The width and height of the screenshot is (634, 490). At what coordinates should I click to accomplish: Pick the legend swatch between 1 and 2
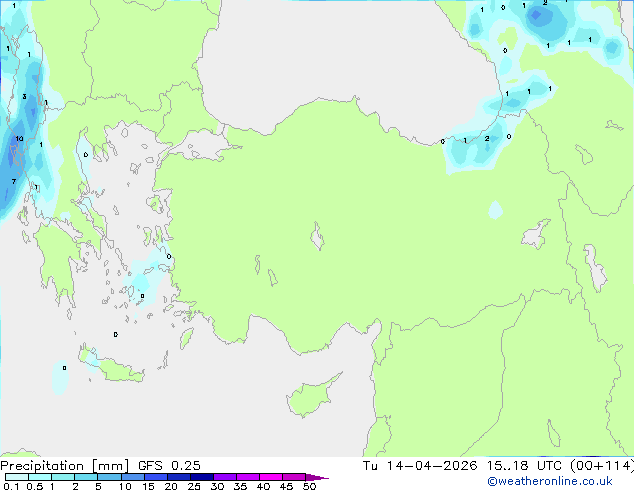[63, 477]
